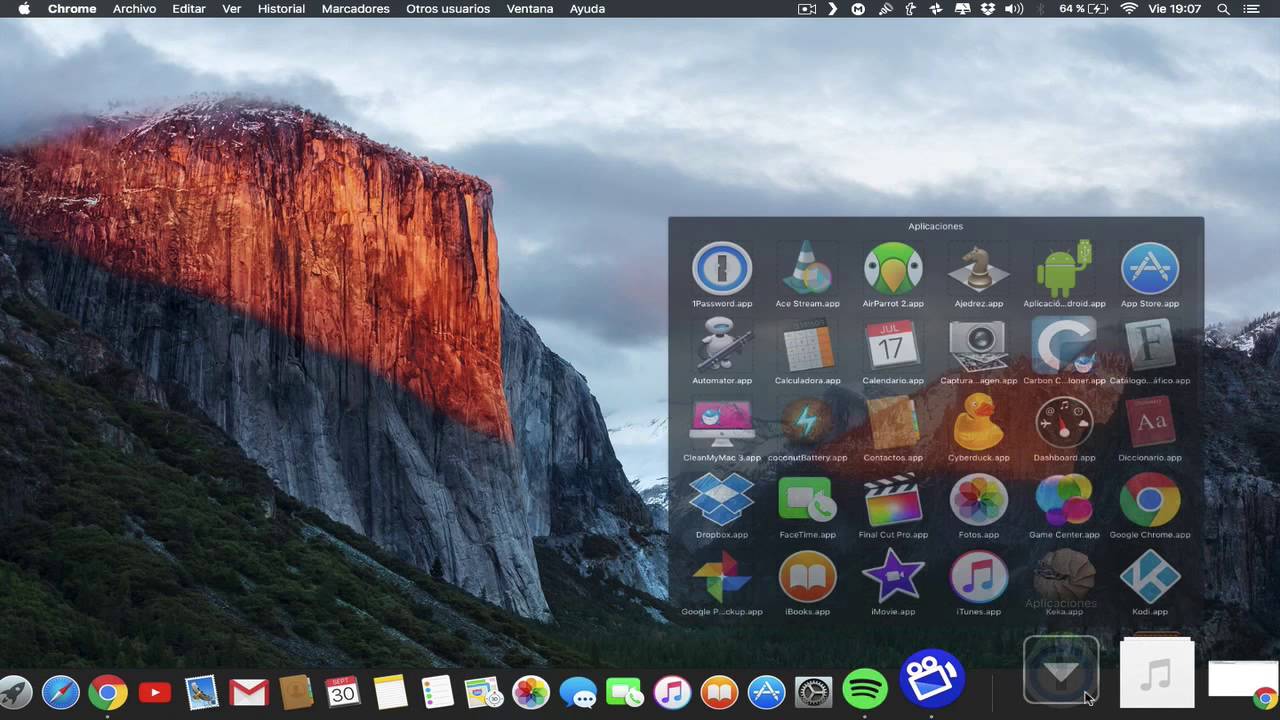
Task: Open the YouTube icon in the Dock
Action: tap(155, 692)
